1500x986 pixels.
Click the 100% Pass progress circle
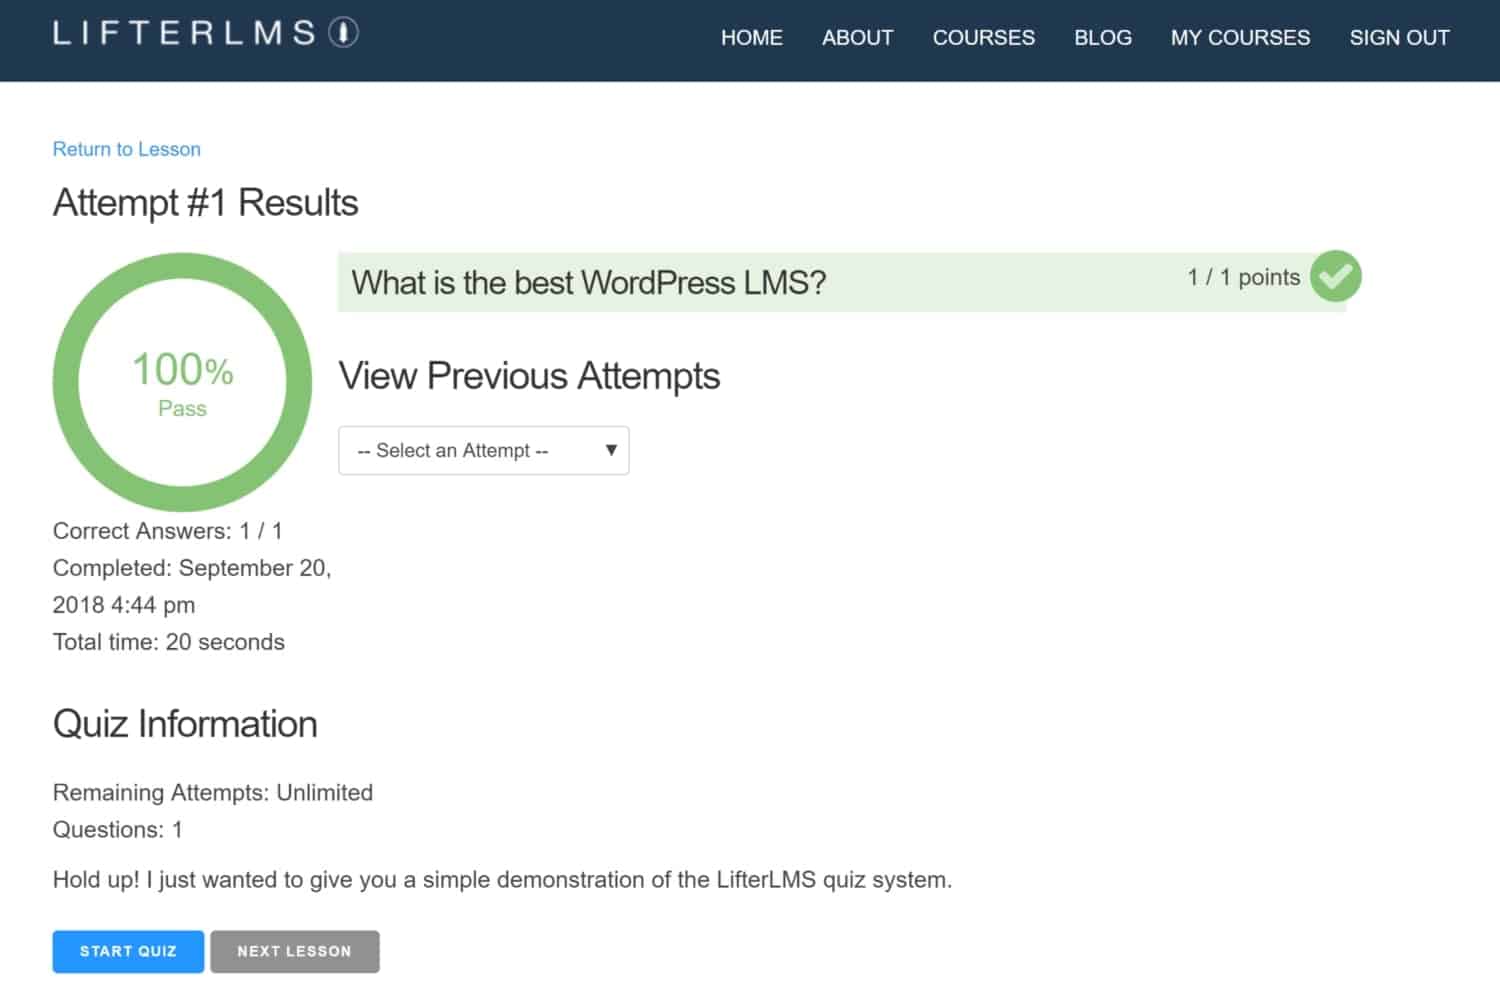pyautogui.click(x=182, y=382)
